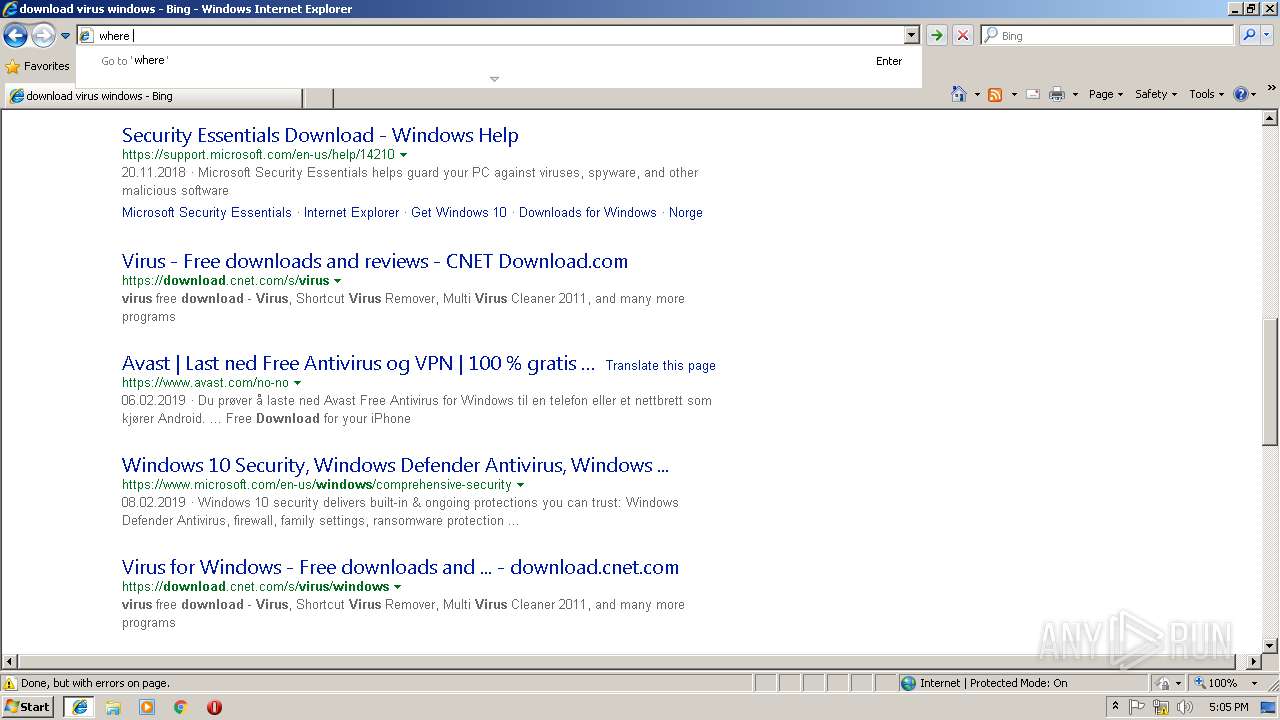1280x720 pixels.
Task: Open the 'Norge' sublink
Action: (x=686, y=212)
